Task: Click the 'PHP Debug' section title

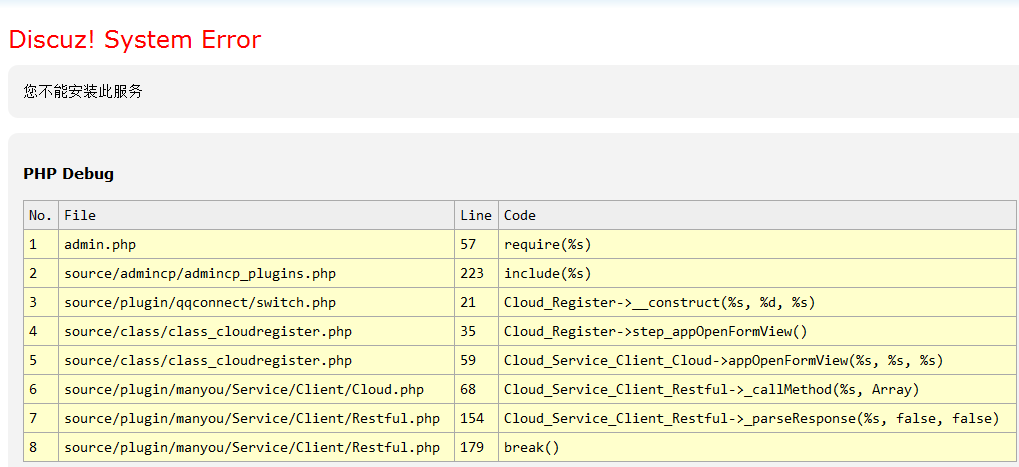Action: 68,173
